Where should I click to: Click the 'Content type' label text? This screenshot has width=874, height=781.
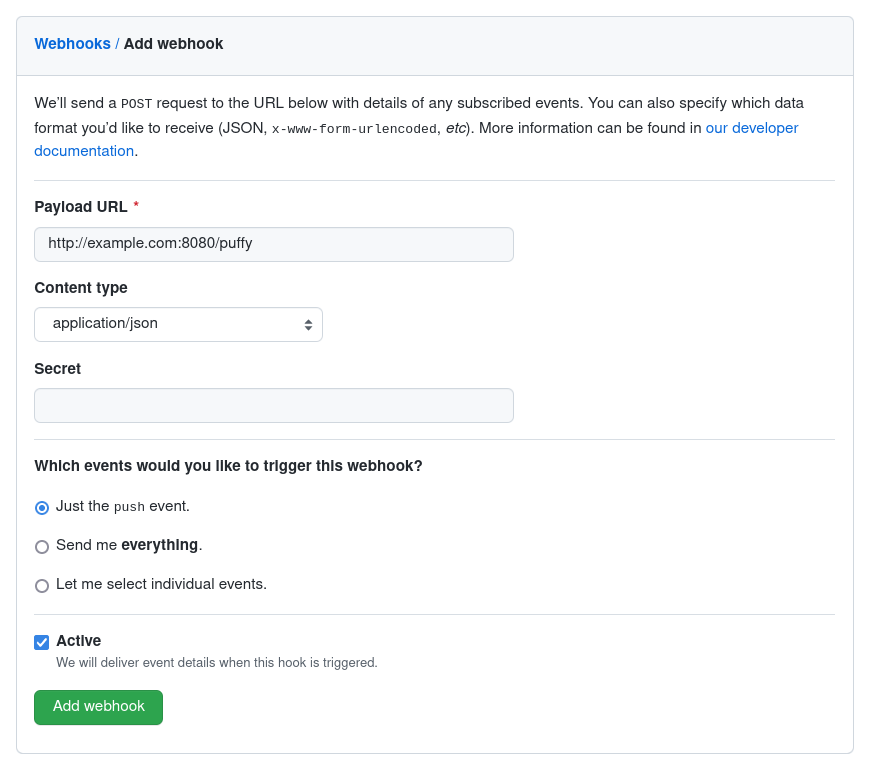[81, 288]
